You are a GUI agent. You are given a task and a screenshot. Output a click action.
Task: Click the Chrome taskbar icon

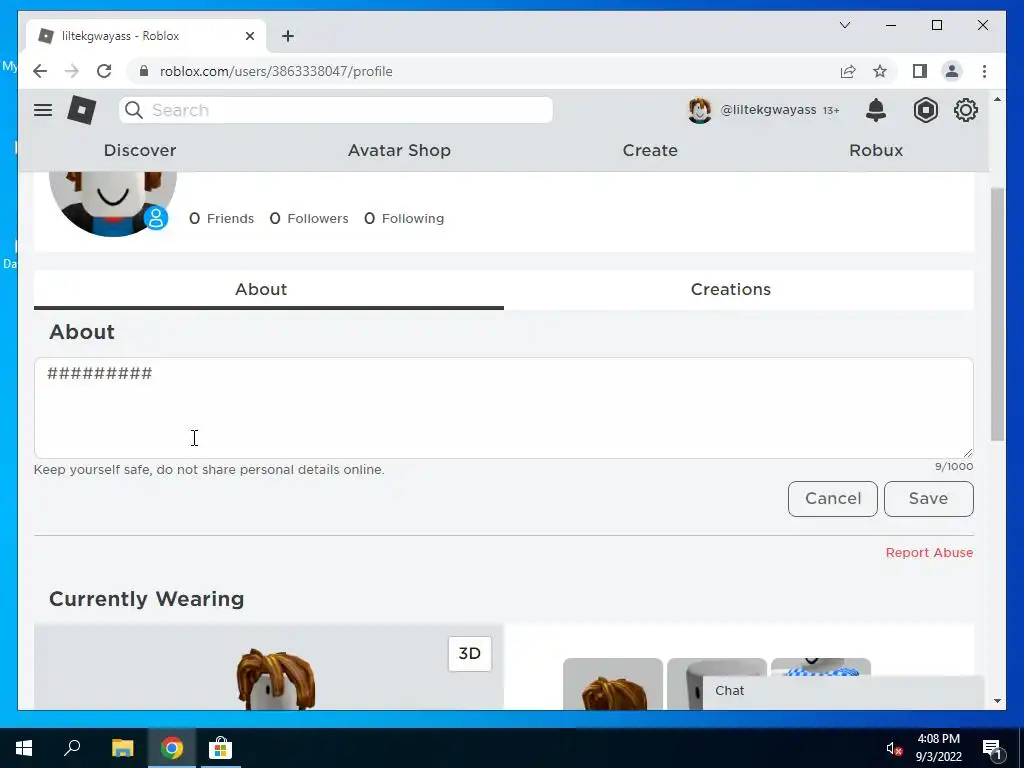tap(172, 748)
